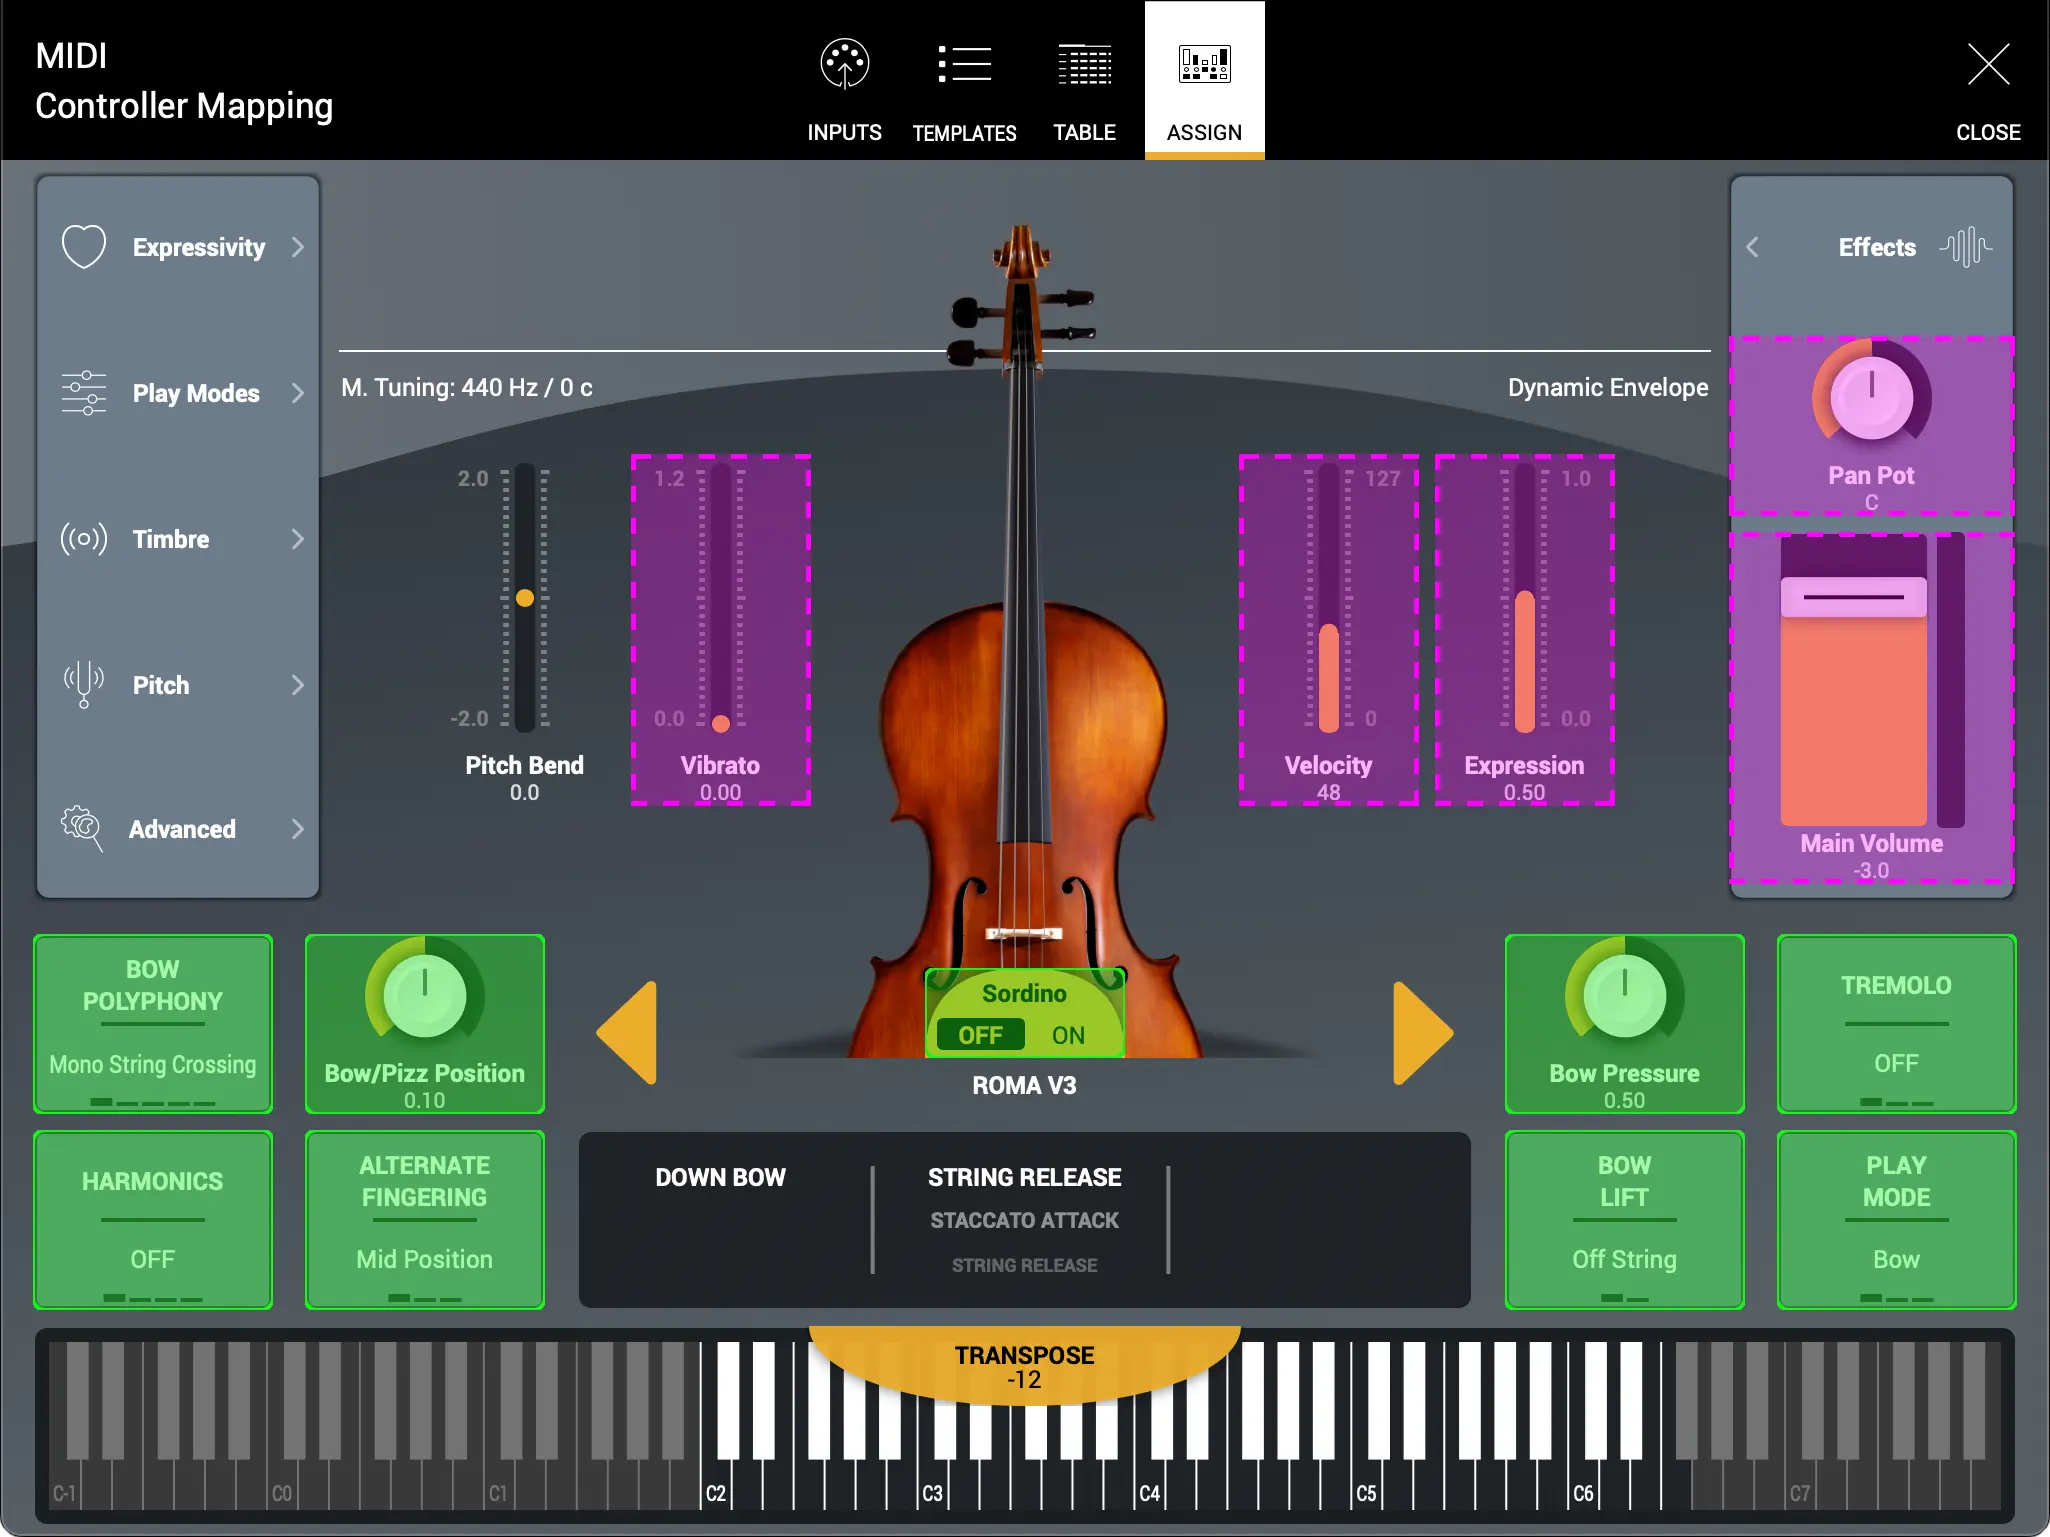Select the Expressivity heart icon
This screenshot has height=1537, width=2050.
tap(84, 246)
